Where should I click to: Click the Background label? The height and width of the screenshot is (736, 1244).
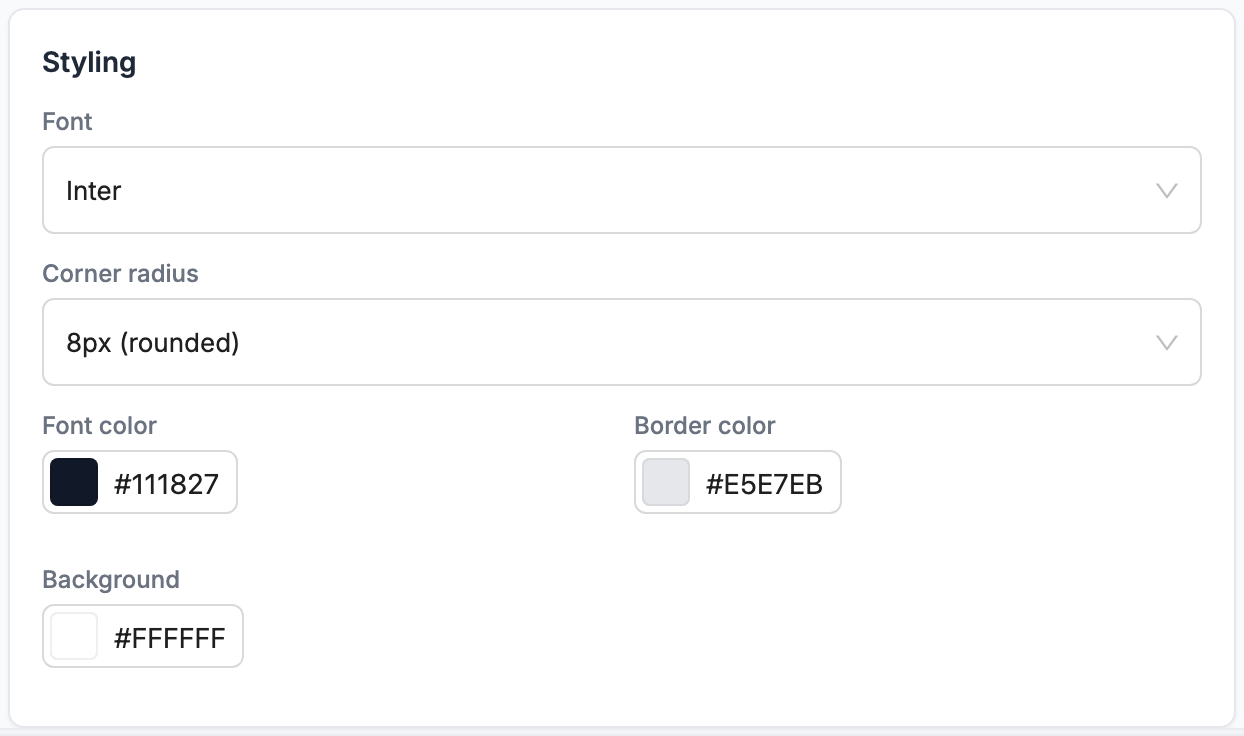point(111,580)
